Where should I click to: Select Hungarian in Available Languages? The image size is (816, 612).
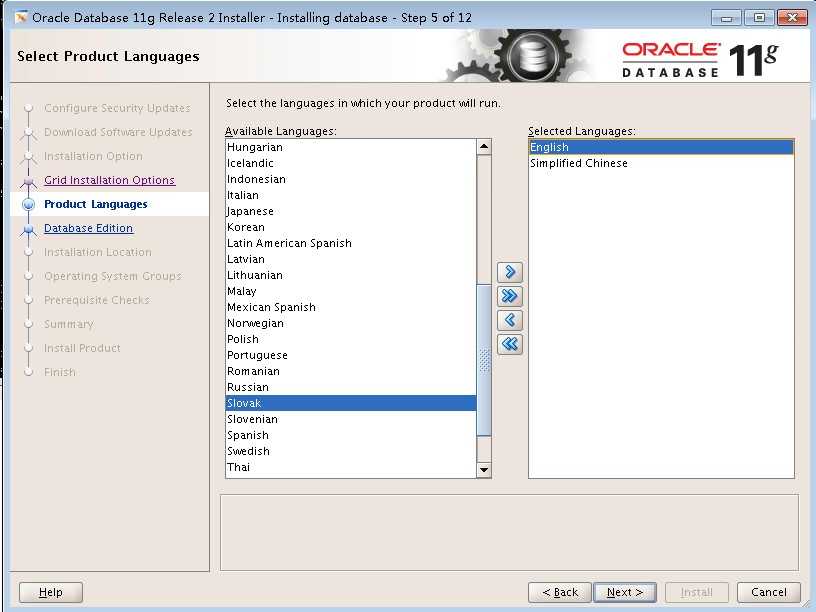[351, 147]
